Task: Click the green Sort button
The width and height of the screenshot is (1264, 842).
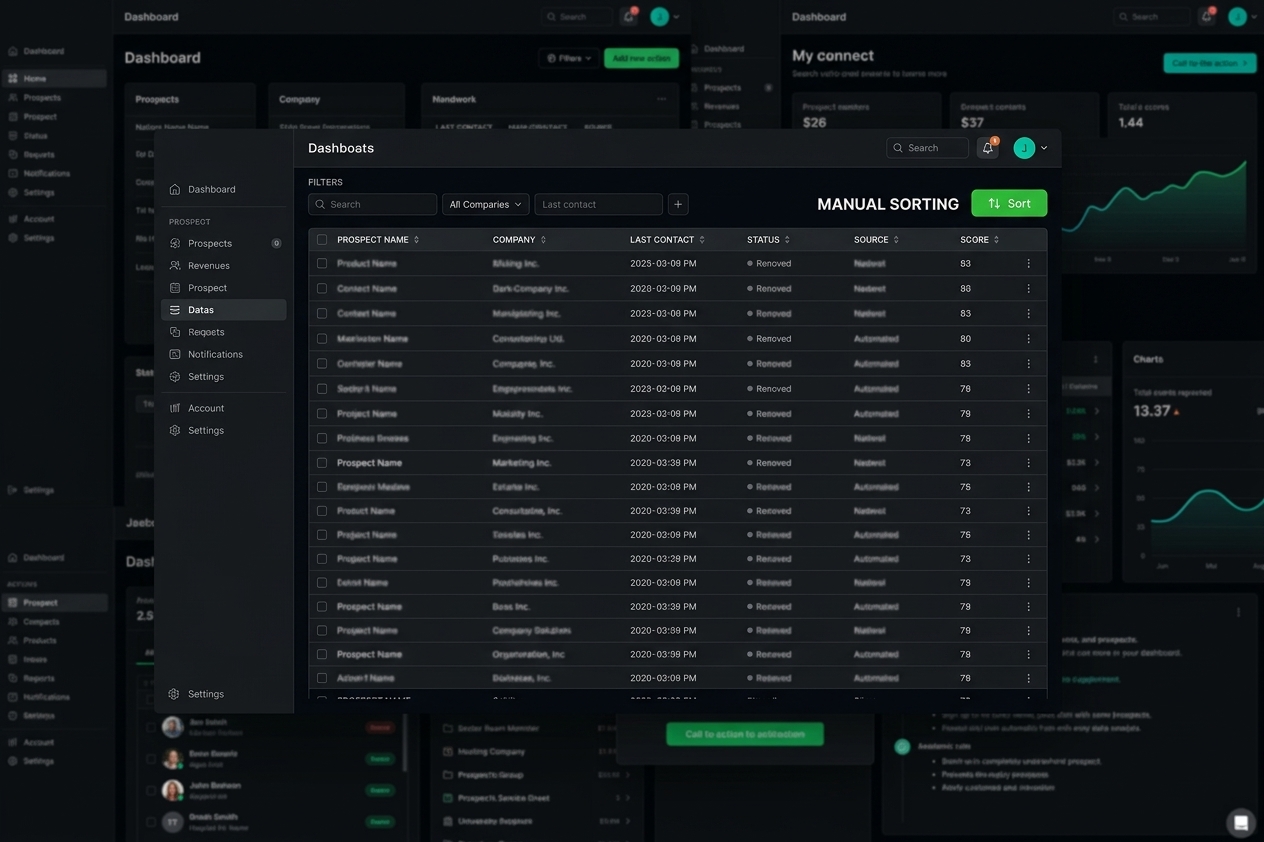Action: (x=1009, y=203)
